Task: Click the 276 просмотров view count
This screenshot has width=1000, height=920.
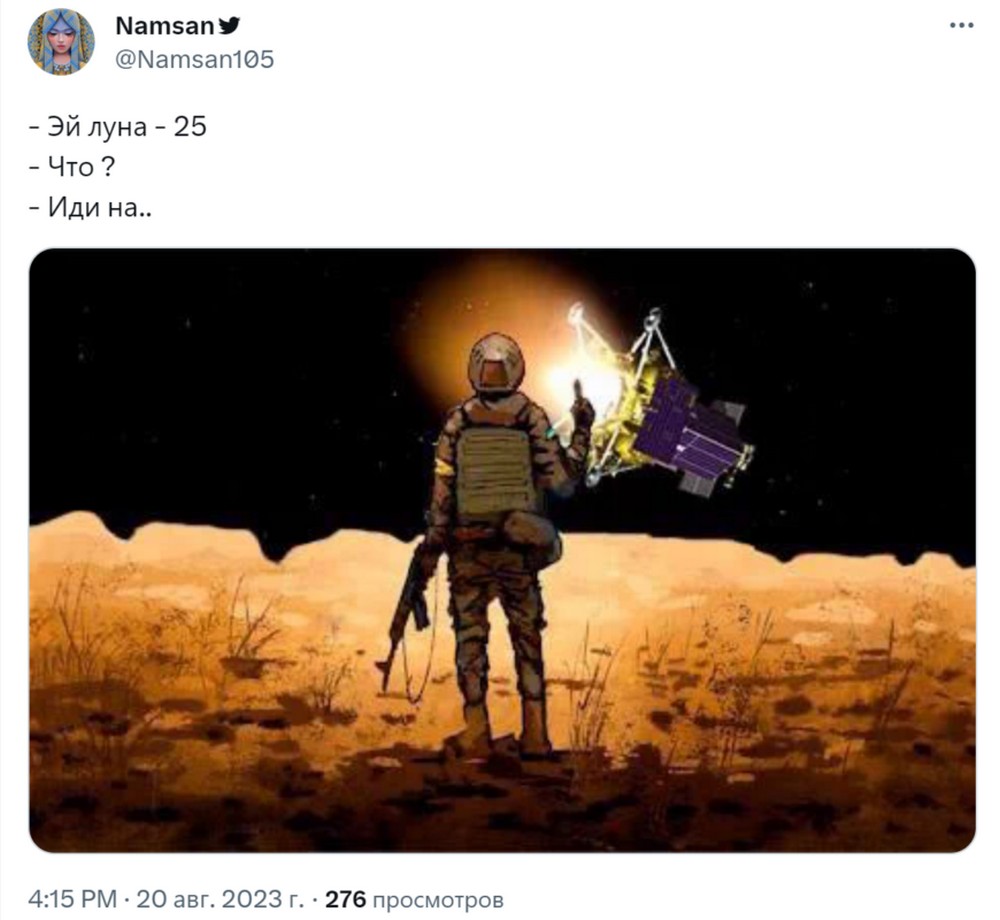Action: point(415,900)
